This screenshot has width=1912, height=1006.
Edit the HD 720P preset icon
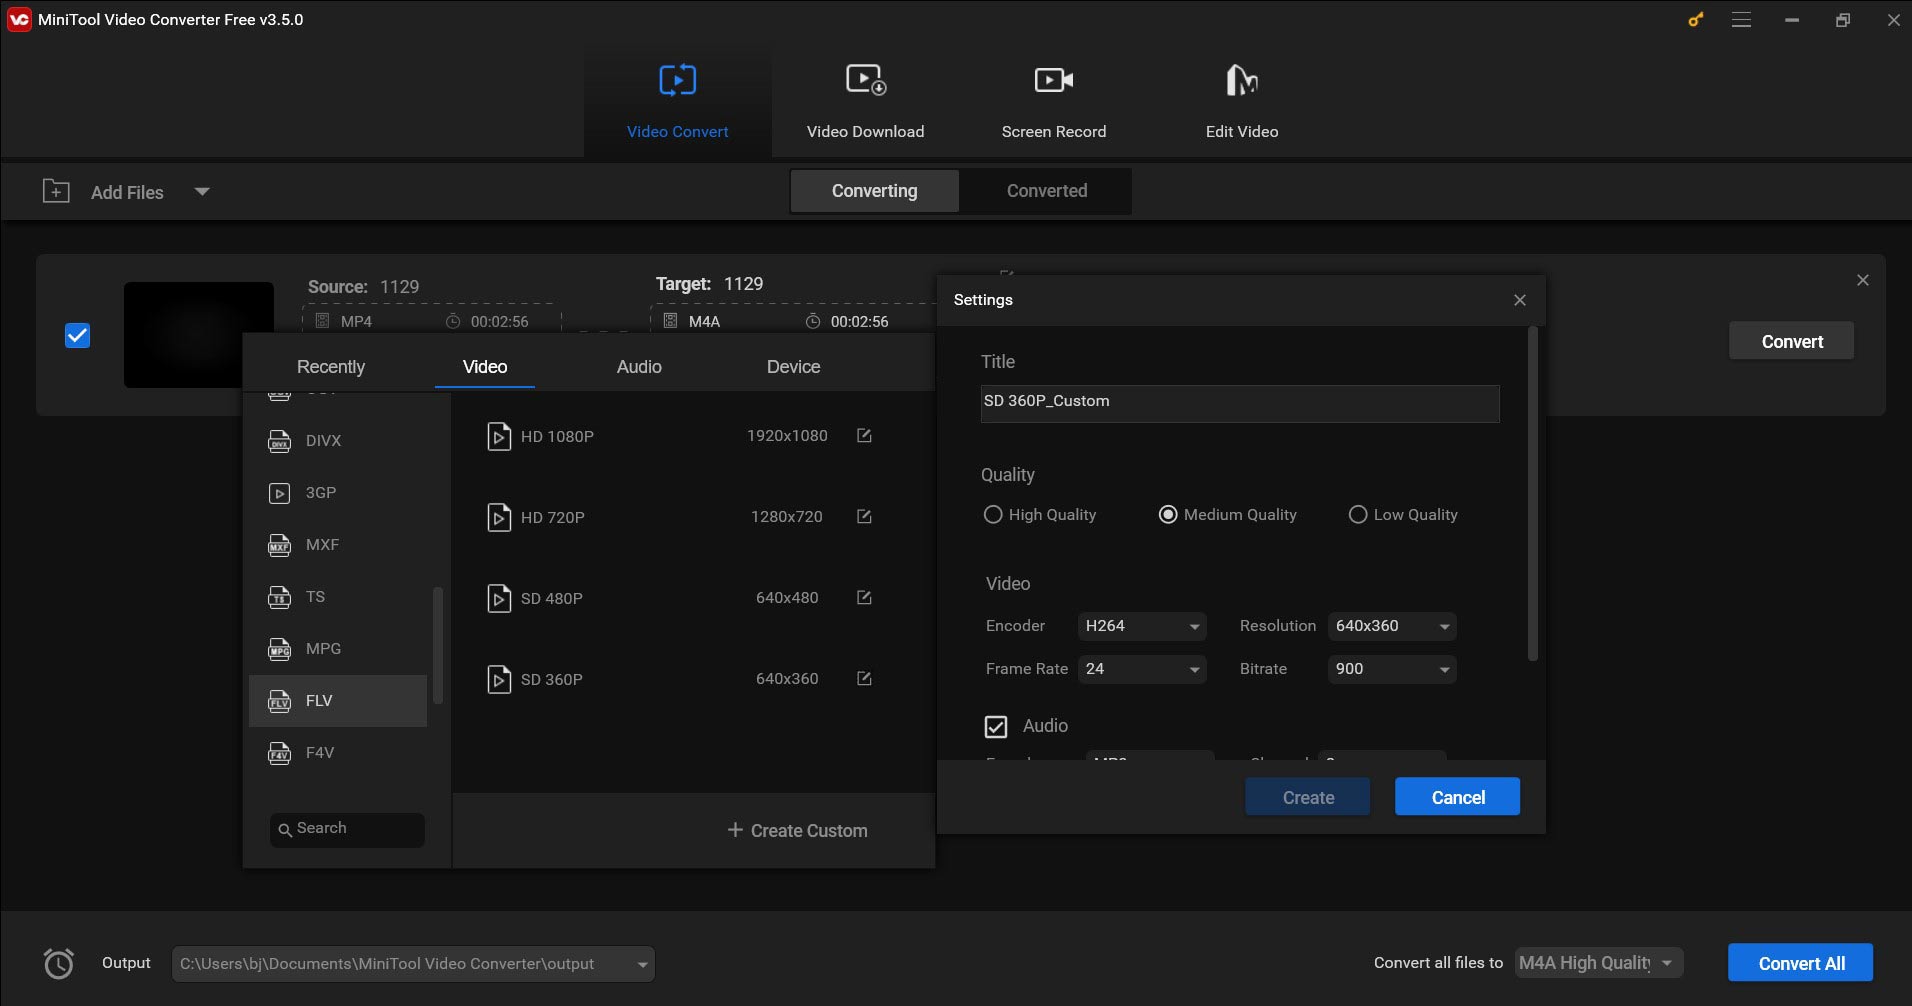point(864,517)
